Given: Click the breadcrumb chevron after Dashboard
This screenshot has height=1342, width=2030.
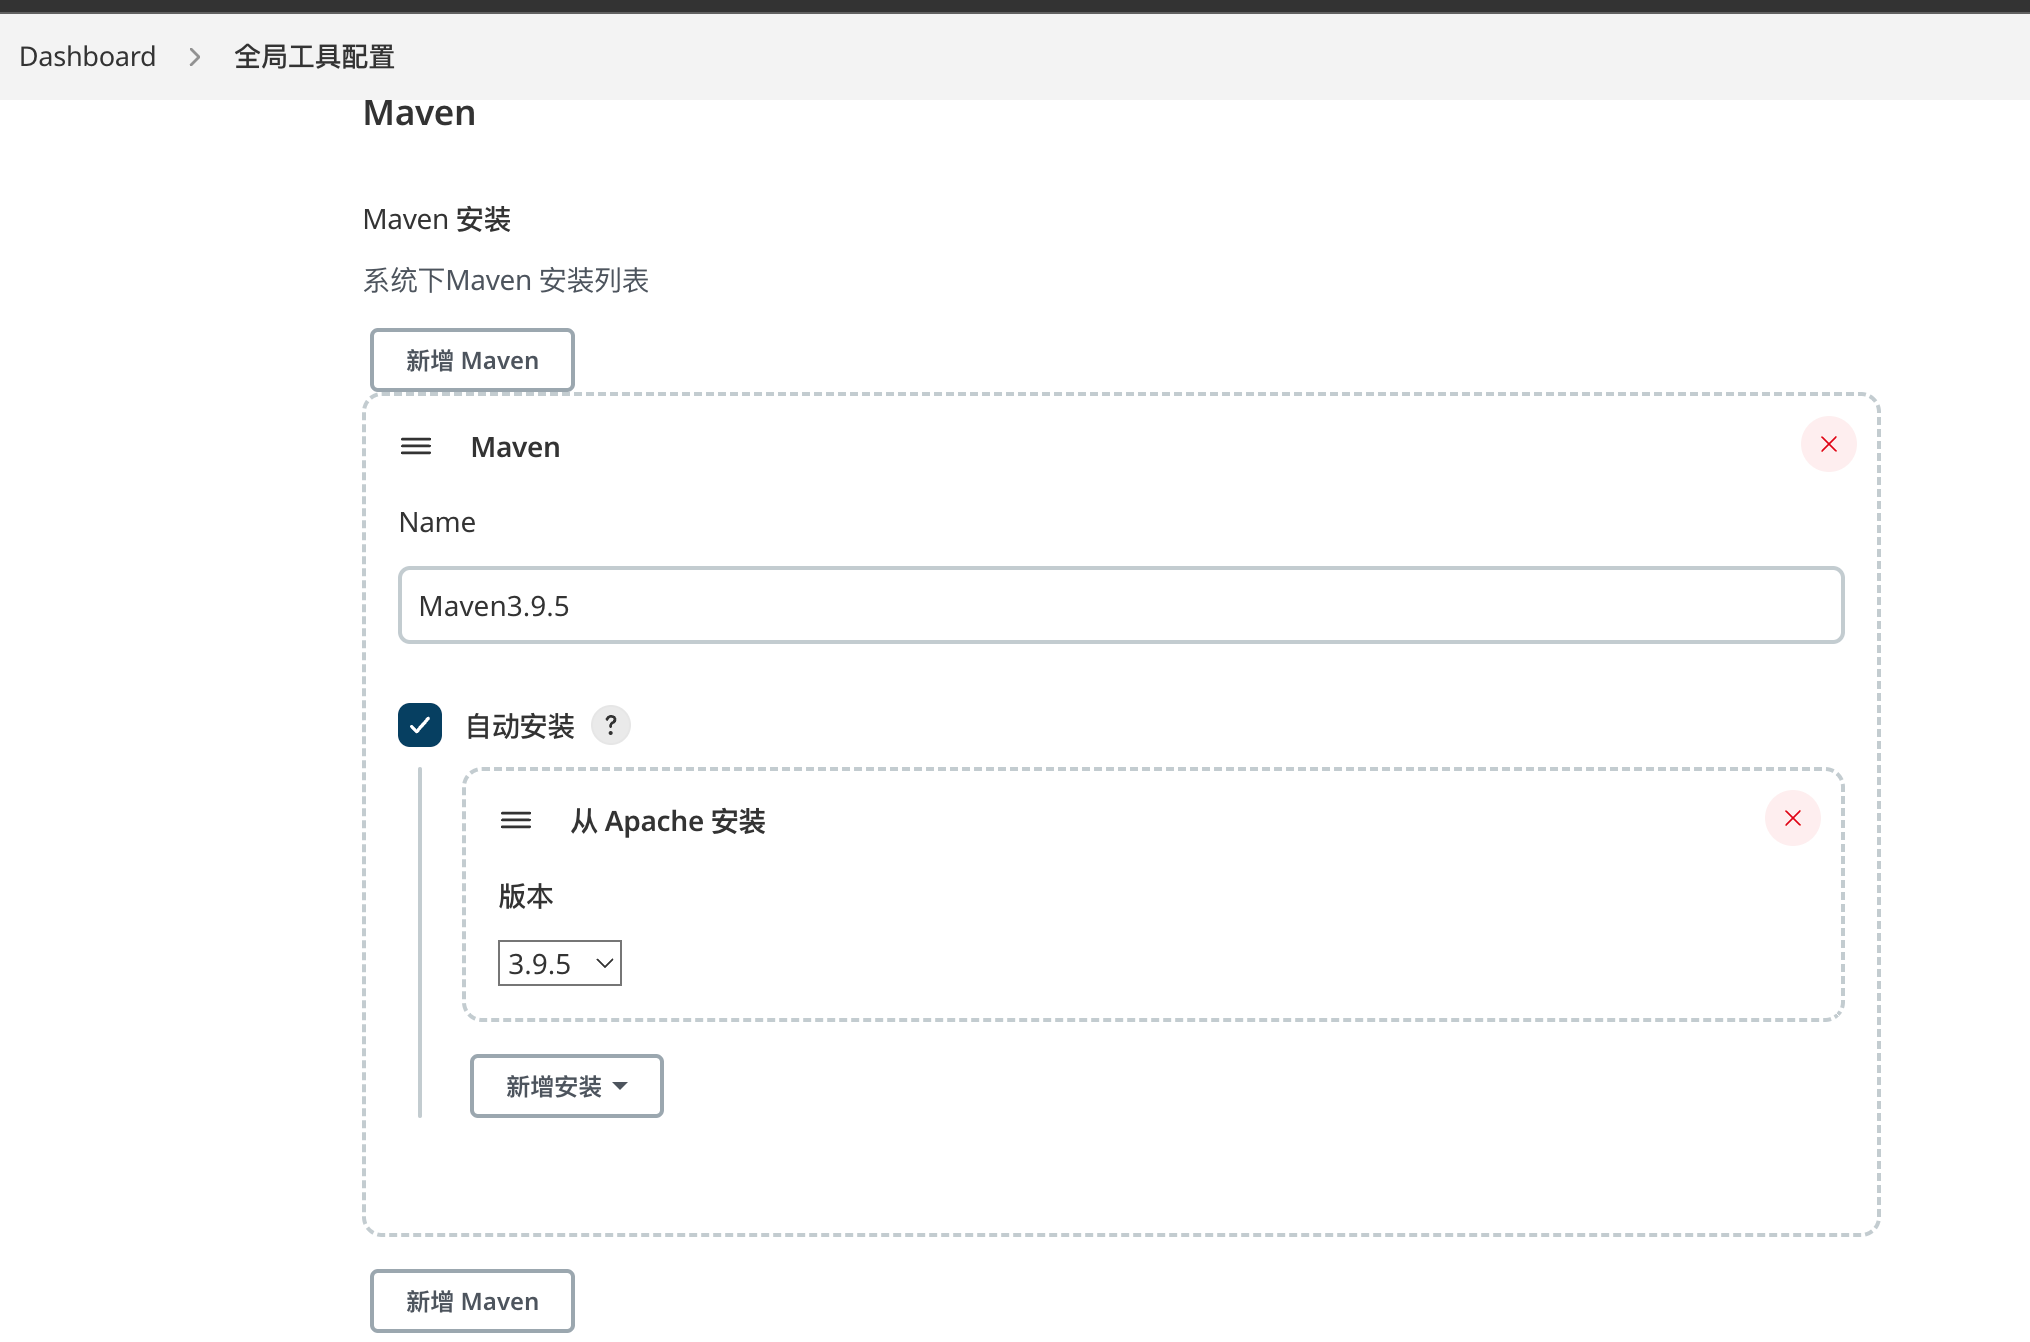Looking at the screenshot, I should [195, 57].
